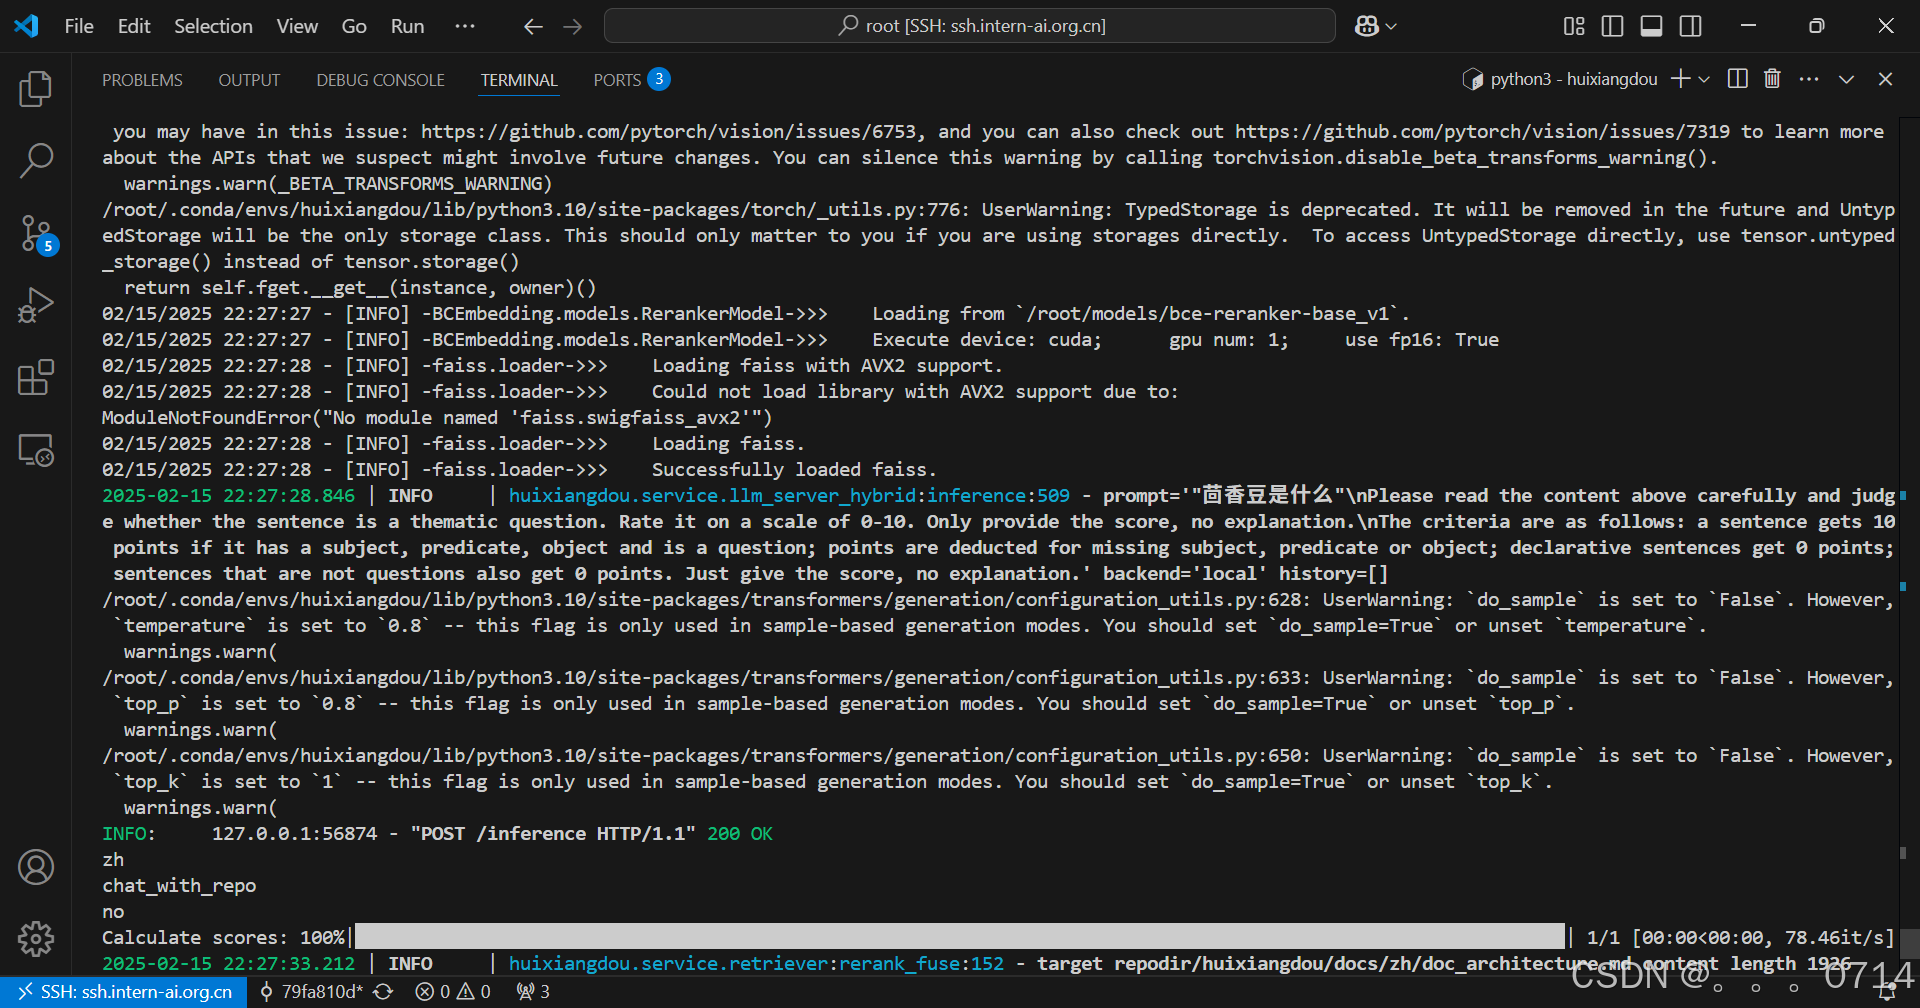Image resolution: width=1920 pixels, height=1008 pixels.
Task: Open the Copilot chat icon
Action: pyautogui.click(x=1366, y=26)
